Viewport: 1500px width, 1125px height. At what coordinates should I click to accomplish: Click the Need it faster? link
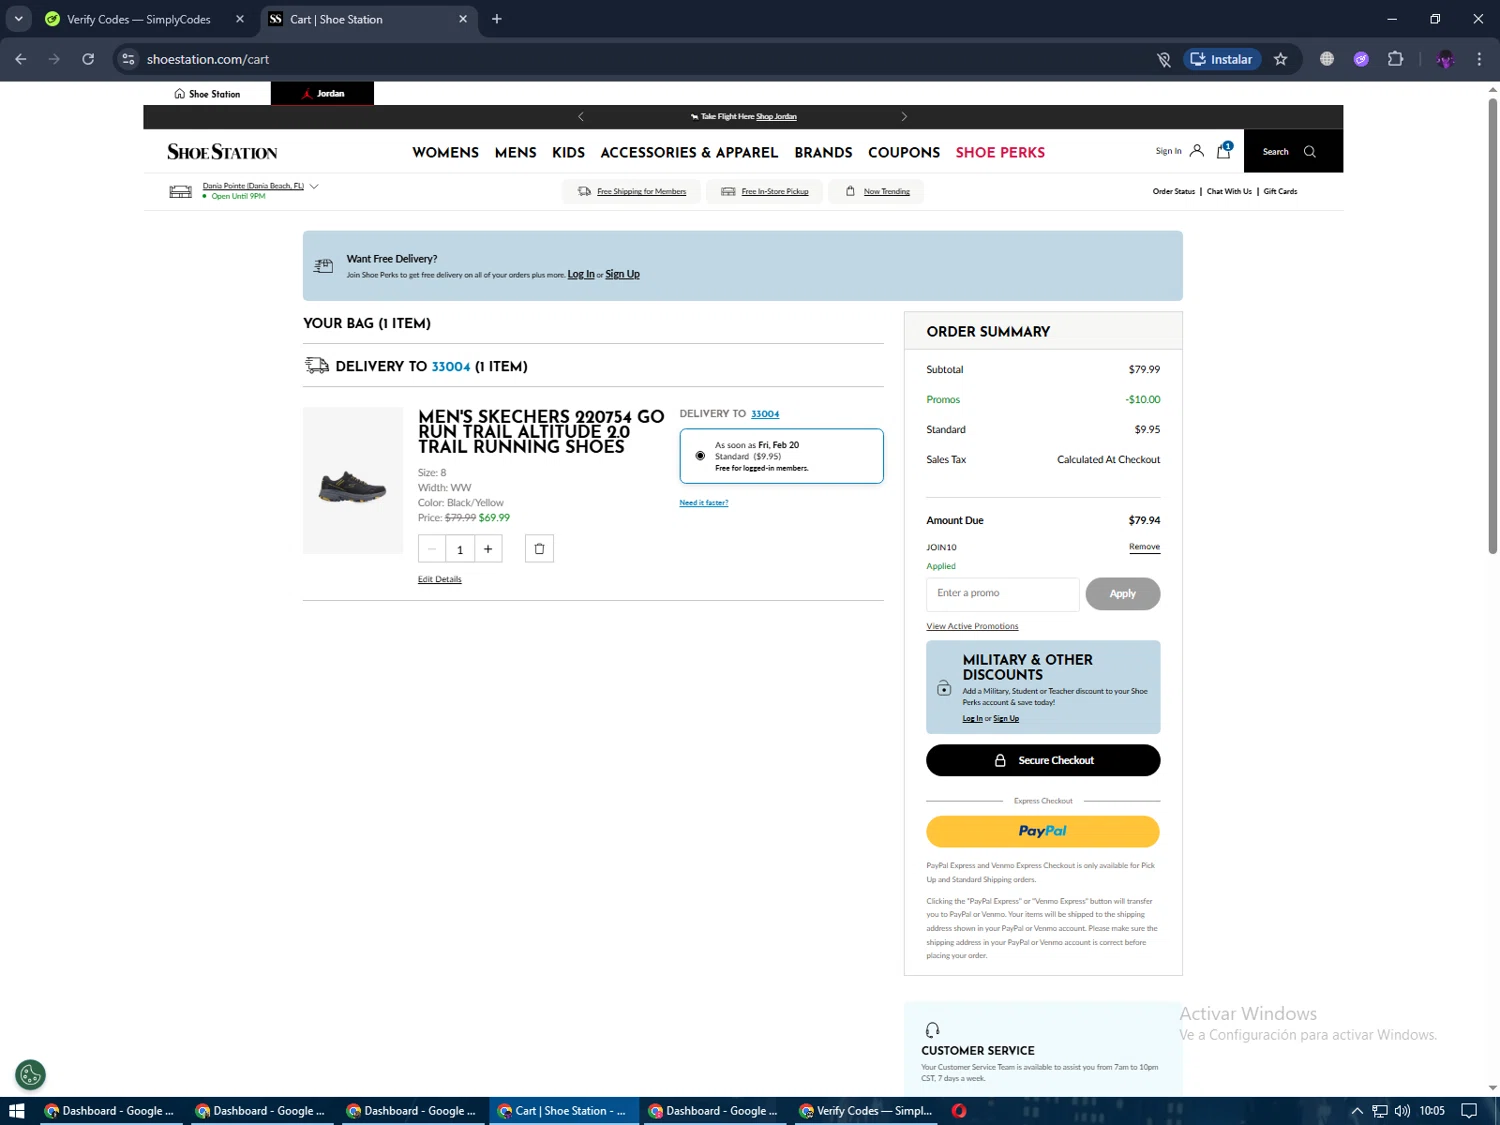click(x=704, y=503)
